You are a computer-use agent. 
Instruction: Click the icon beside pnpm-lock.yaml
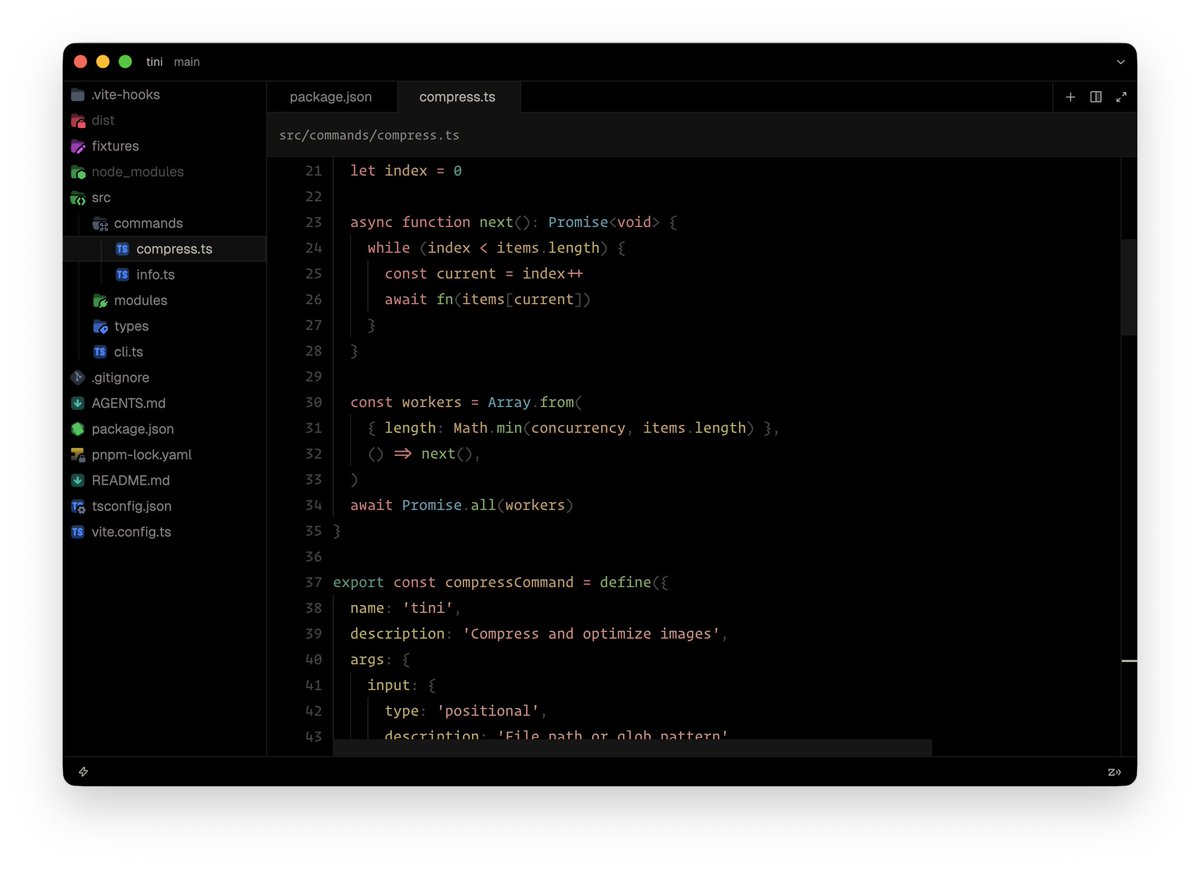[x=78, y=455]
